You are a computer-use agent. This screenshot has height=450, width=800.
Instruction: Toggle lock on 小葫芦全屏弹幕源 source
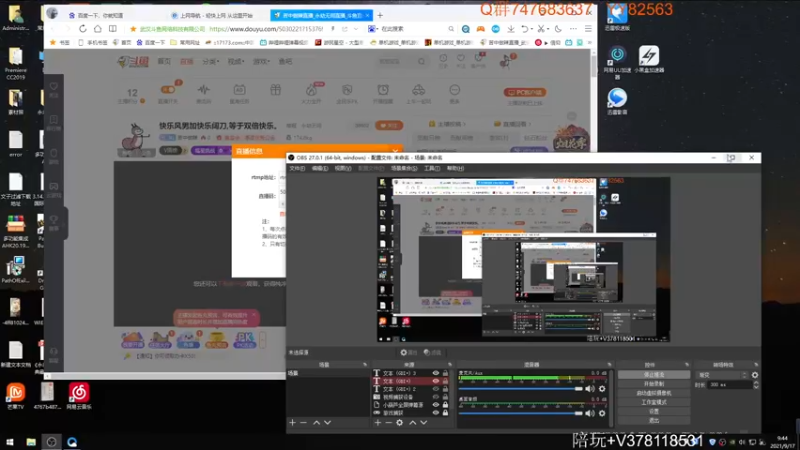point(445,405)
